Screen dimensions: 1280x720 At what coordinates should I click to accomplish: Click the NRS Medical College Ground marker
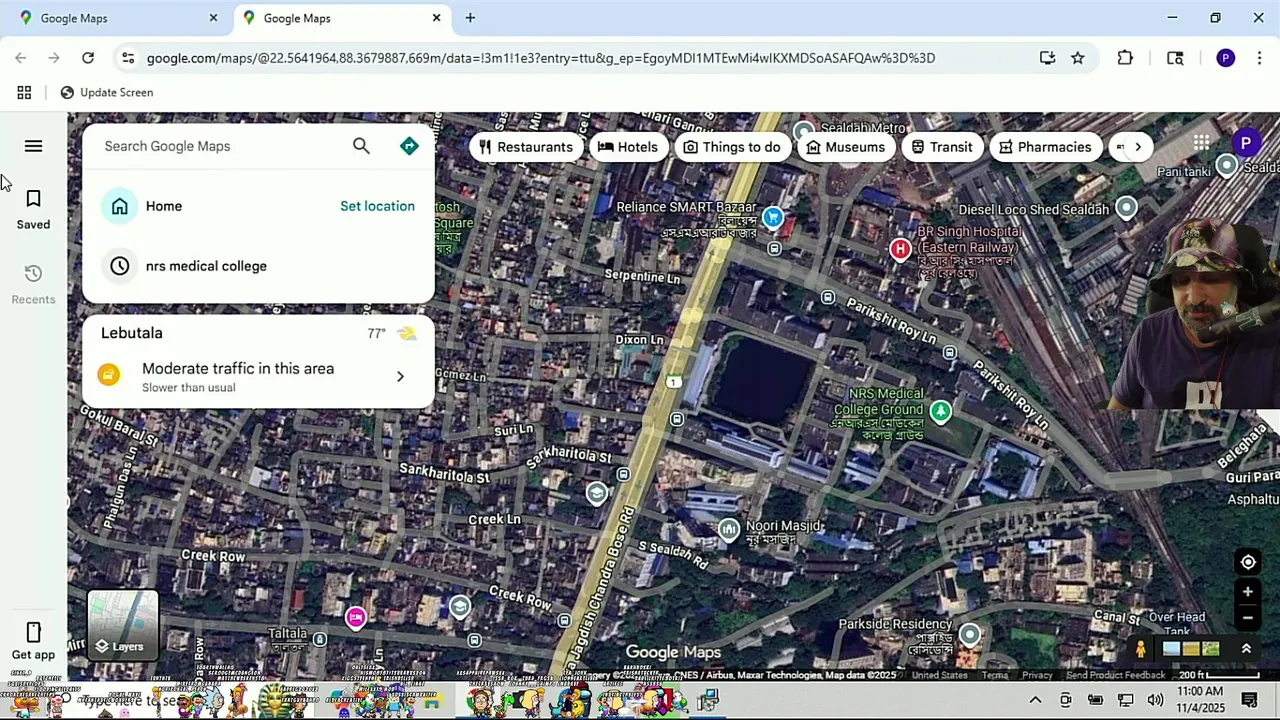click(940, 411)
